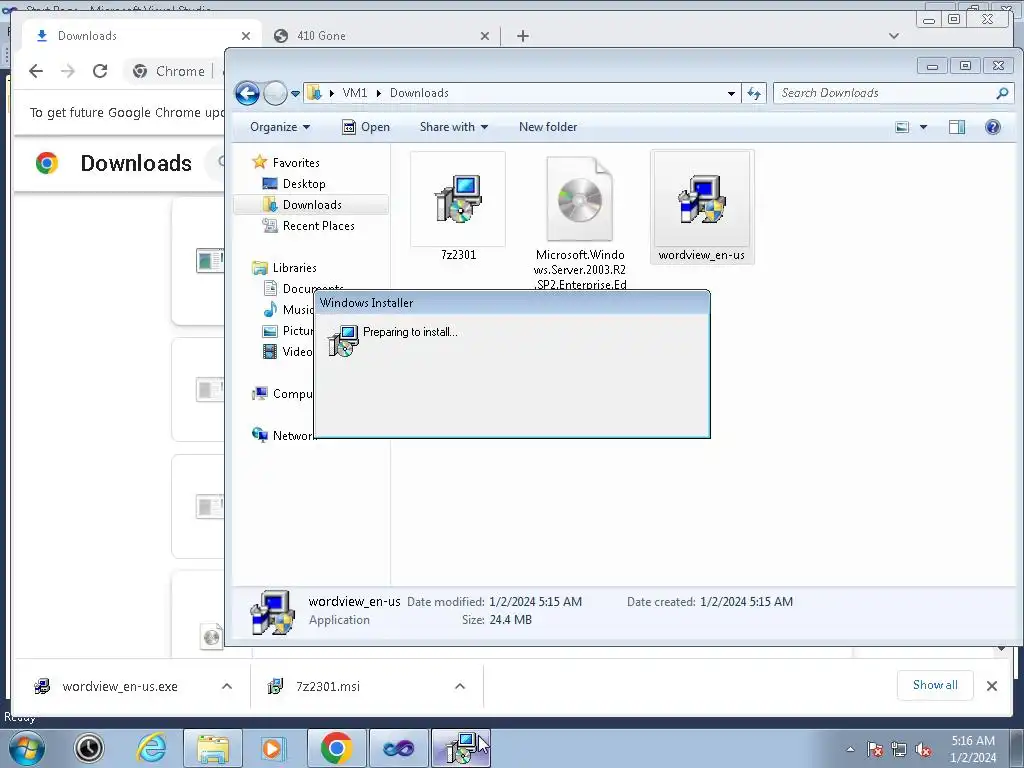Open Explorer help icon
Viewport: 1024px width, 768px height.
[993, 127]
